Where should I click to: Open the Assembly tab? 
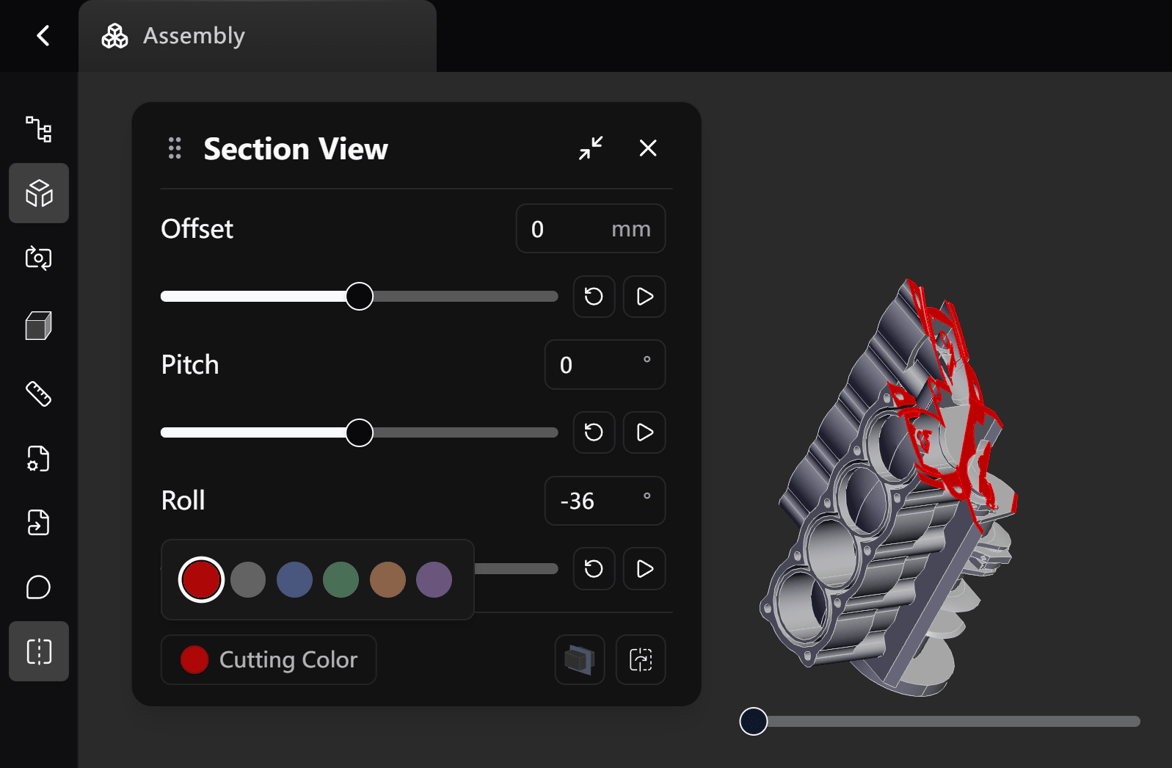[257, 36]
